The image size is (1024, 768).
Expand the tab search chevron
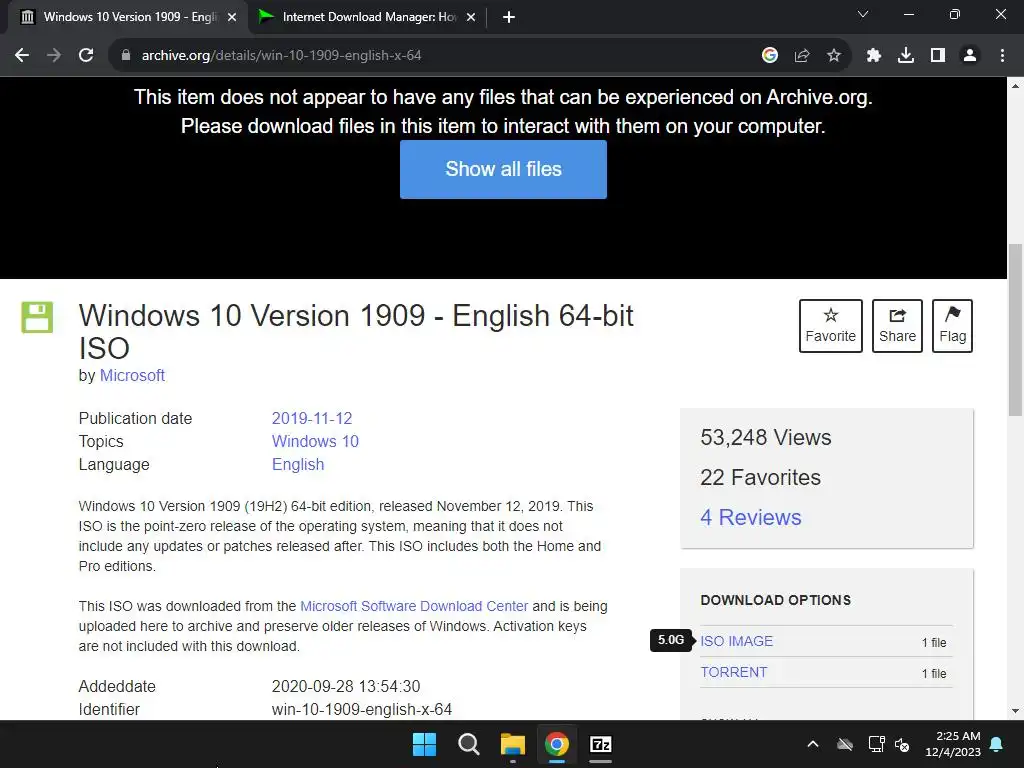click(863, 14)
